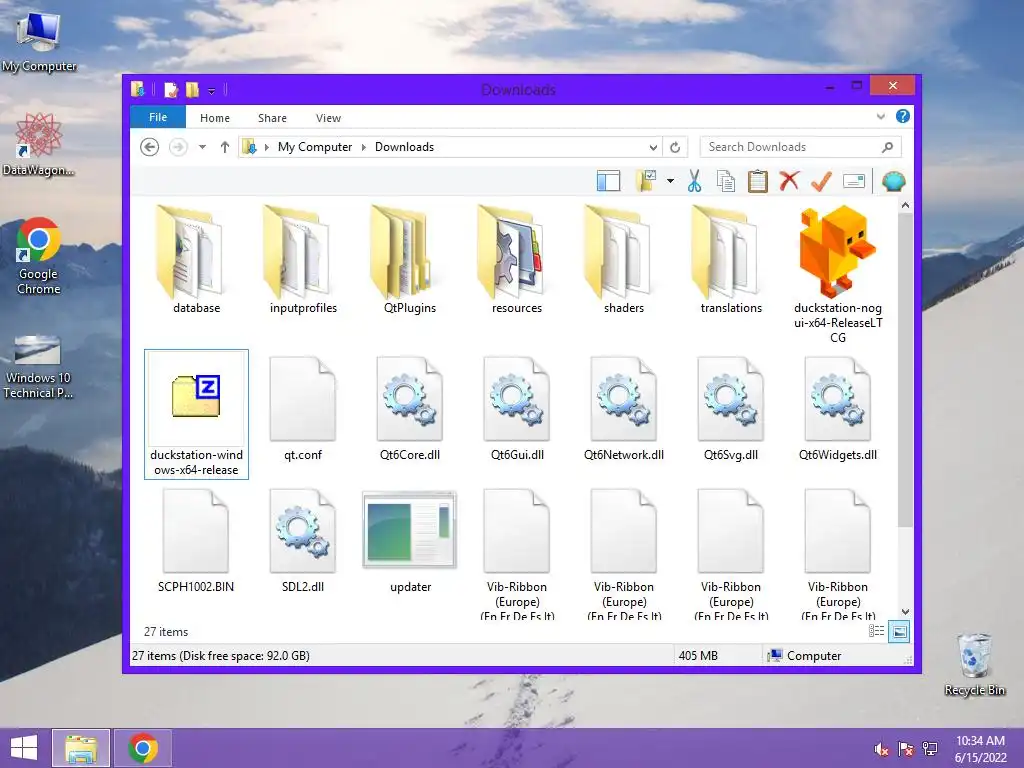Image resolution: width=1024 pixels, height=768 pixels.
Task: Click the folder options toolbar icon
Action: 647,181
